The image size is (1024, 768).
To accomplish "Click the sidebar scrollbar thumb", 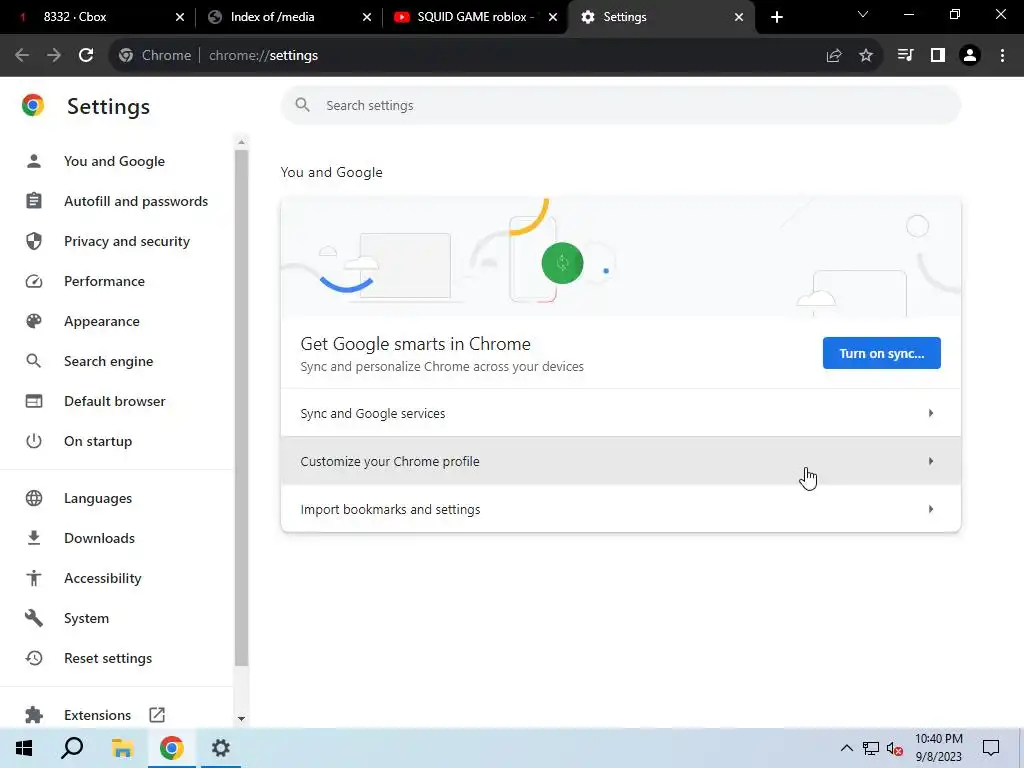I will coord(242,408).
